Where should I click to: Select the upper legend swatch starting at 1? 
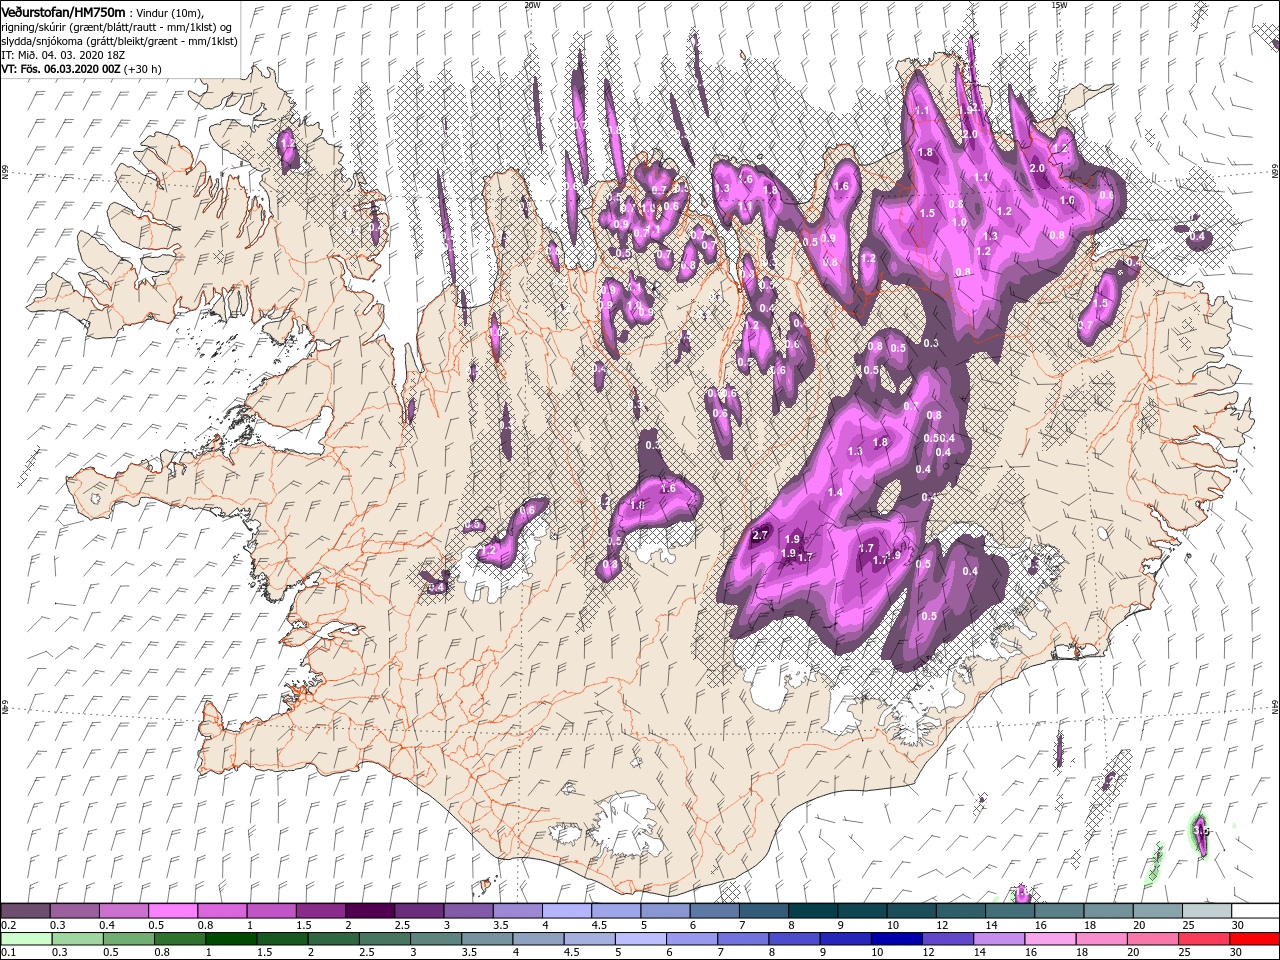point(270,911)
